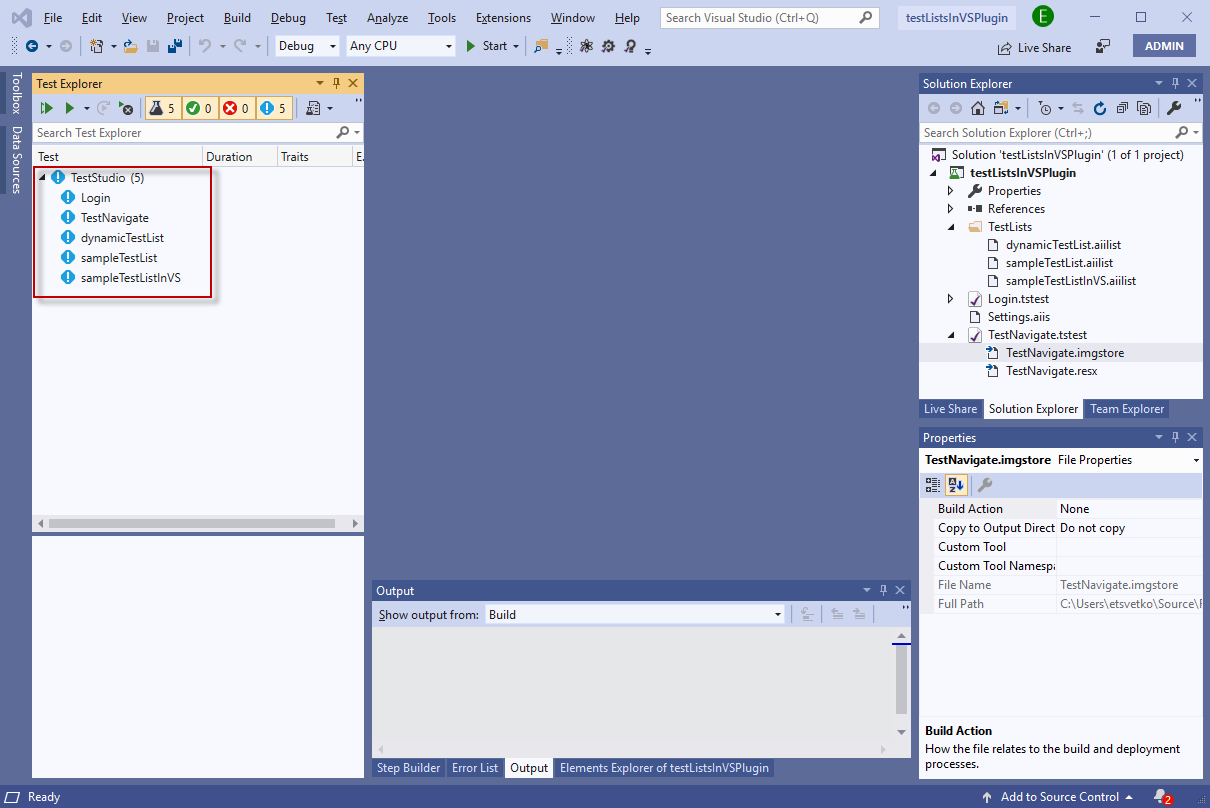
Task: Click the Home icon in Solution Explorer
Action: coord(978,108)
